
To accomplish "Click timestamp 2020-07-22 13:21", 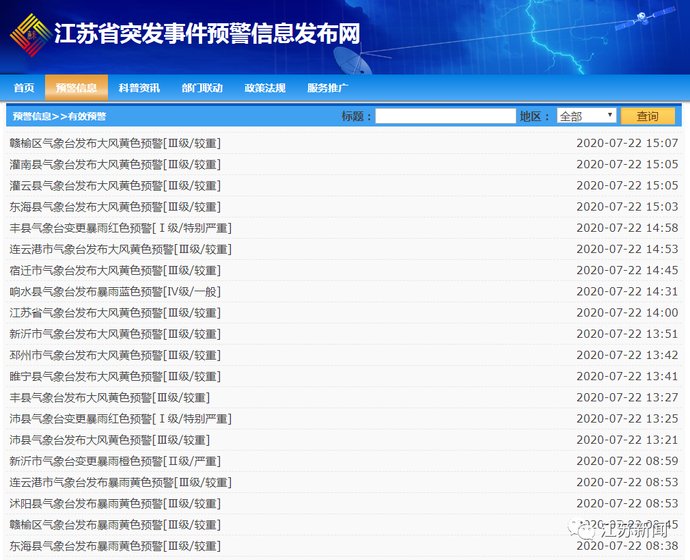I will point(627,439).
